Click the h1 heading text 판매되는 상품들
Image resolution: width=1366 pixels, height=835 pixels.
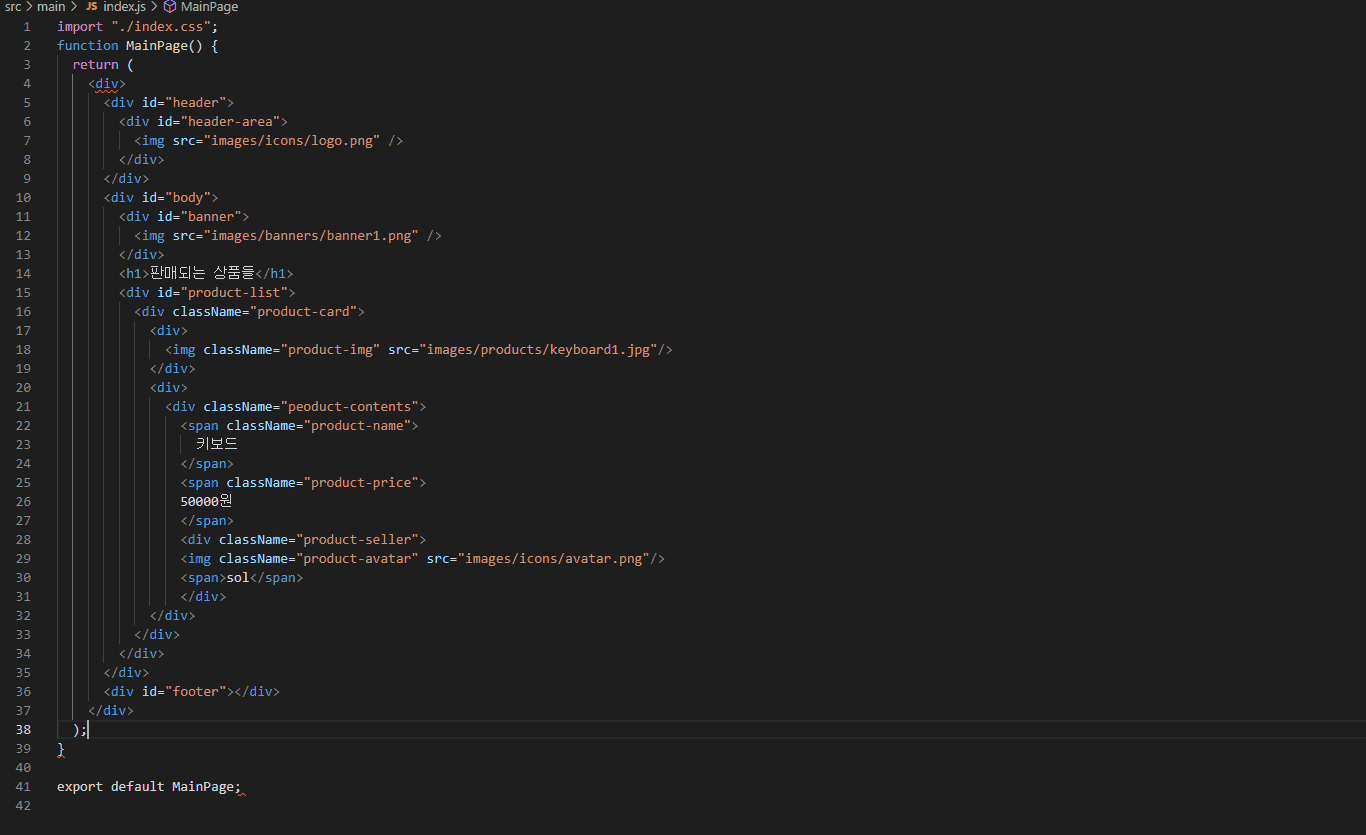click(x=202, y=274)
